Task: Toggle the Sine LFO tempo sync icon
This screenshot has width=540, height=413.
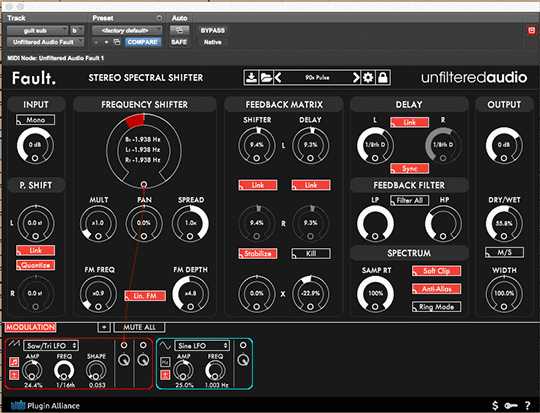Action: point(165,362)
